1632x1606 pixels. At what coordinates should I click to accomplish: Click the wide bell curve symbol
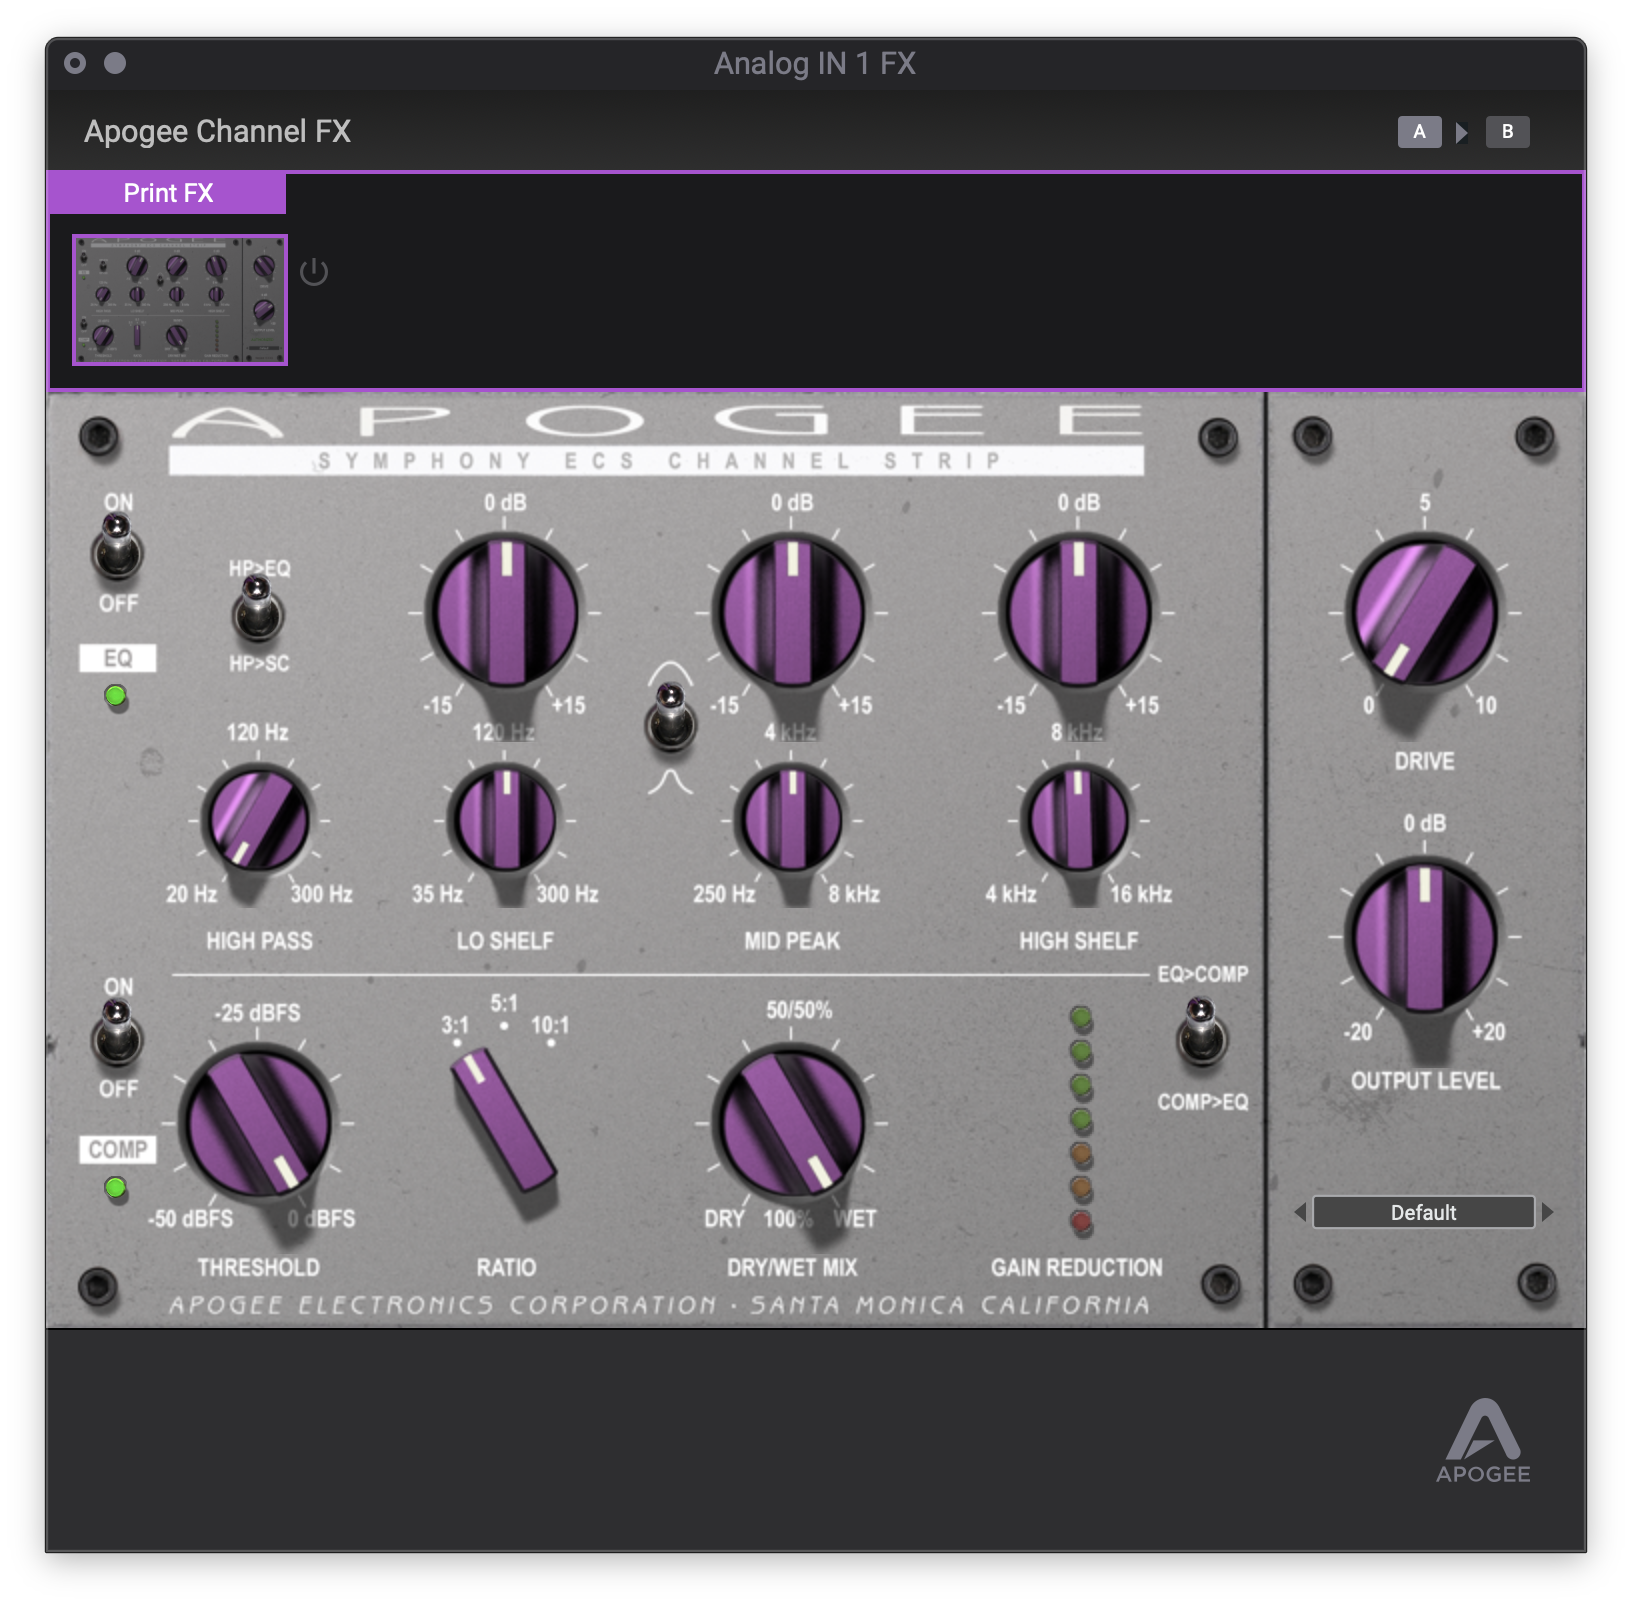click(x=670, y=672)
